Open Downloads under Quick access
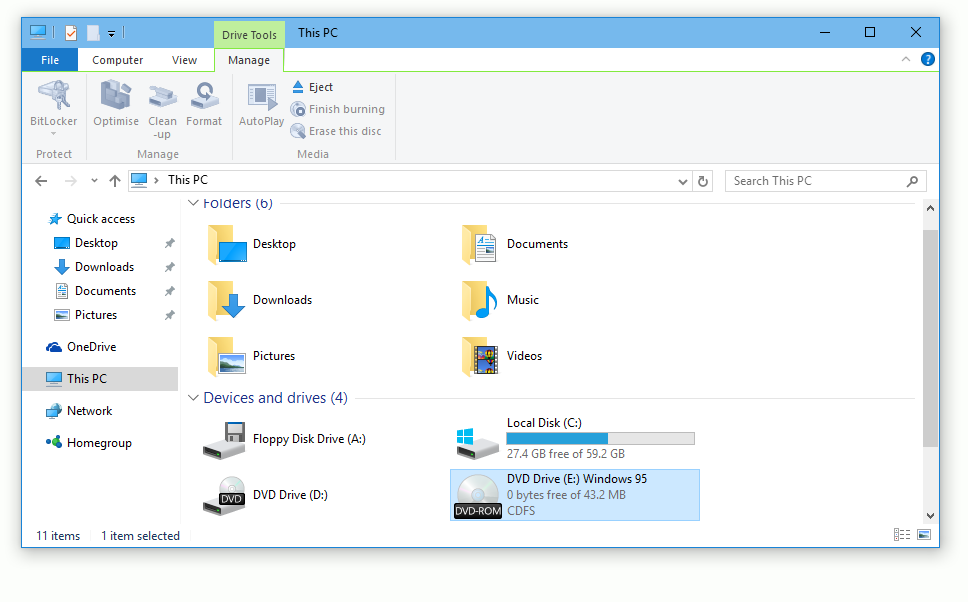The image size is (968, 602). click(94, 267)
